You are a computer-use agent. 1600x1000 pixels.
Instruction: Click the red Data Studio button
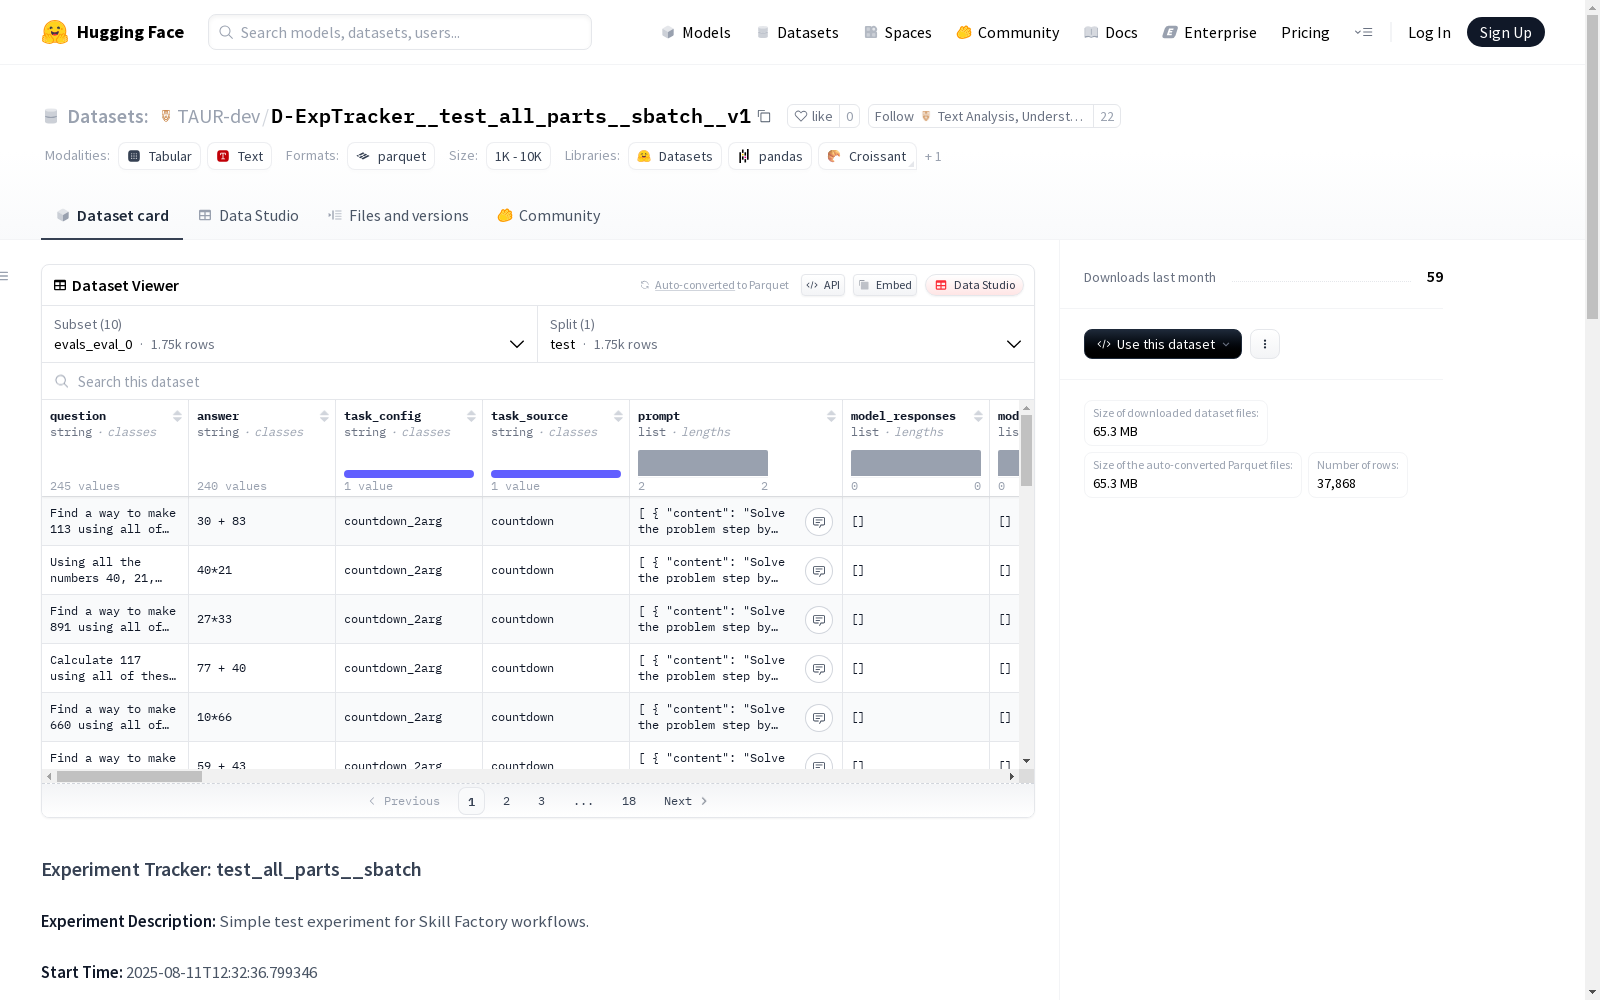click(975, 285)
